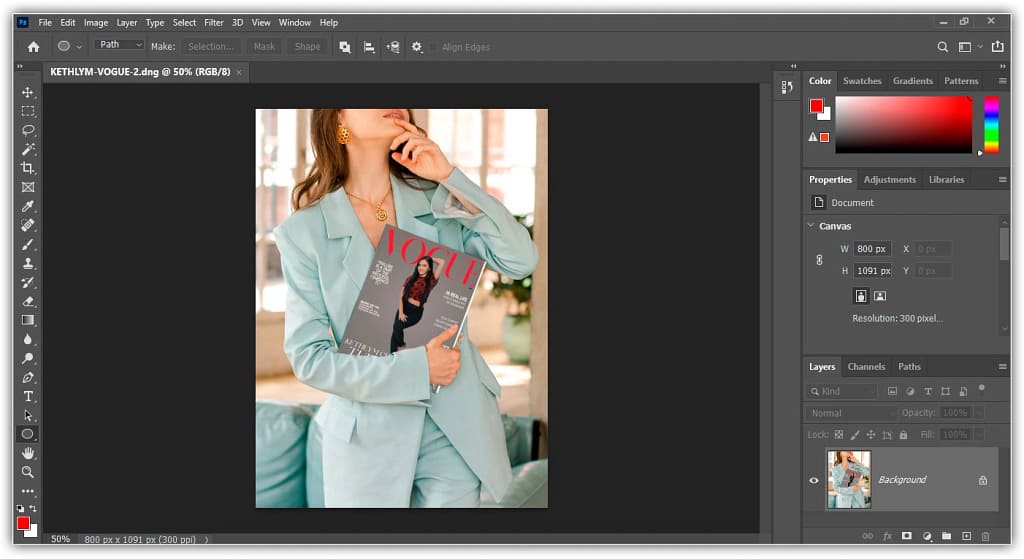Toggle lock position
Viewport: 1024px width, 559px height.
click(871, 434)
